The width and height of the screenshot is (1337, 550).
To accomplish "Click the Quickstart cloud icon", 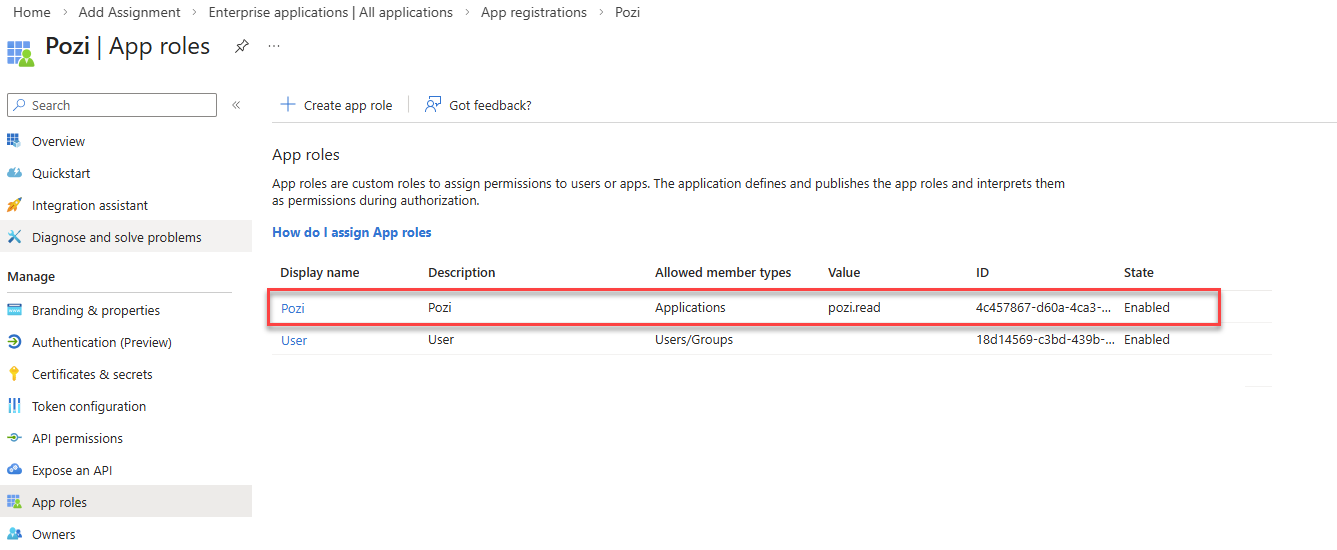I will click(14, 173).
